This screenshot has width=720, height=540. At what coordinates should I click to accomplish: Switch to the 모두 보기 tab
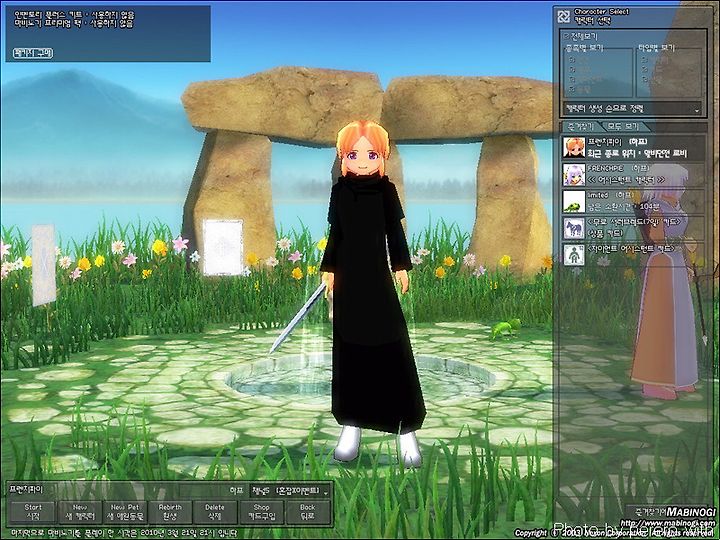(623, 126)
